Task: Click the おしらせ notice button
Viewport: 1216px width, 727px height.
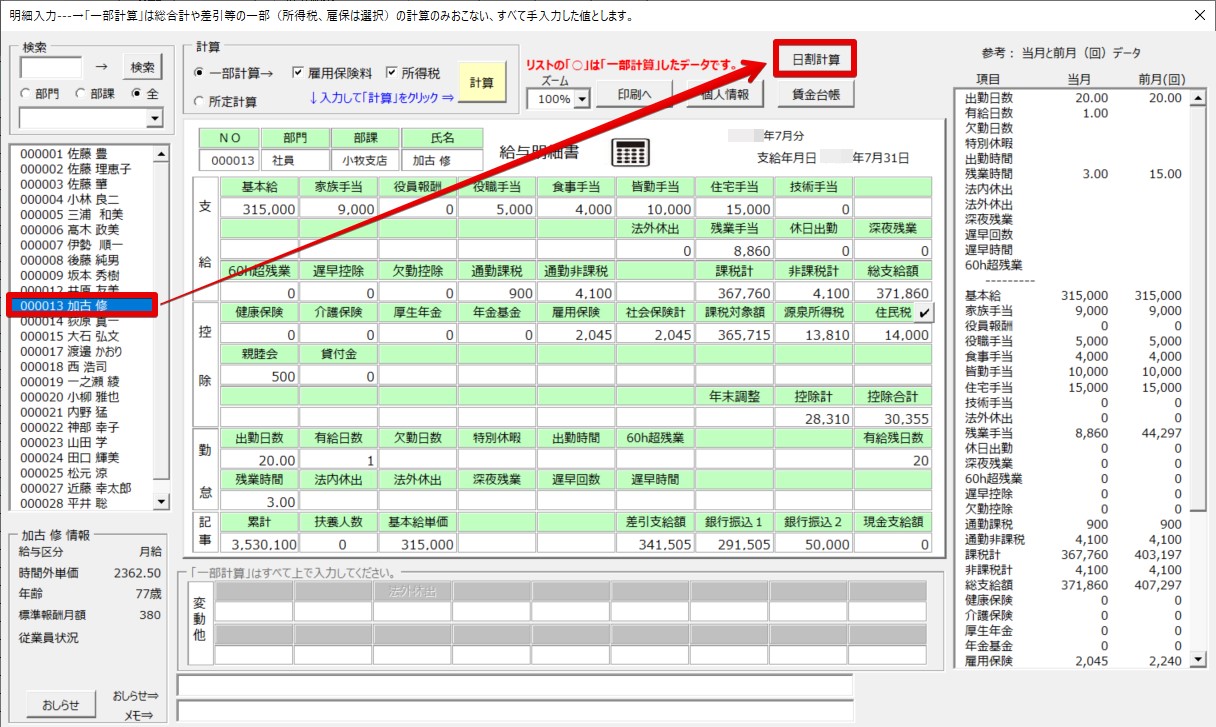Action: (60, 704)
